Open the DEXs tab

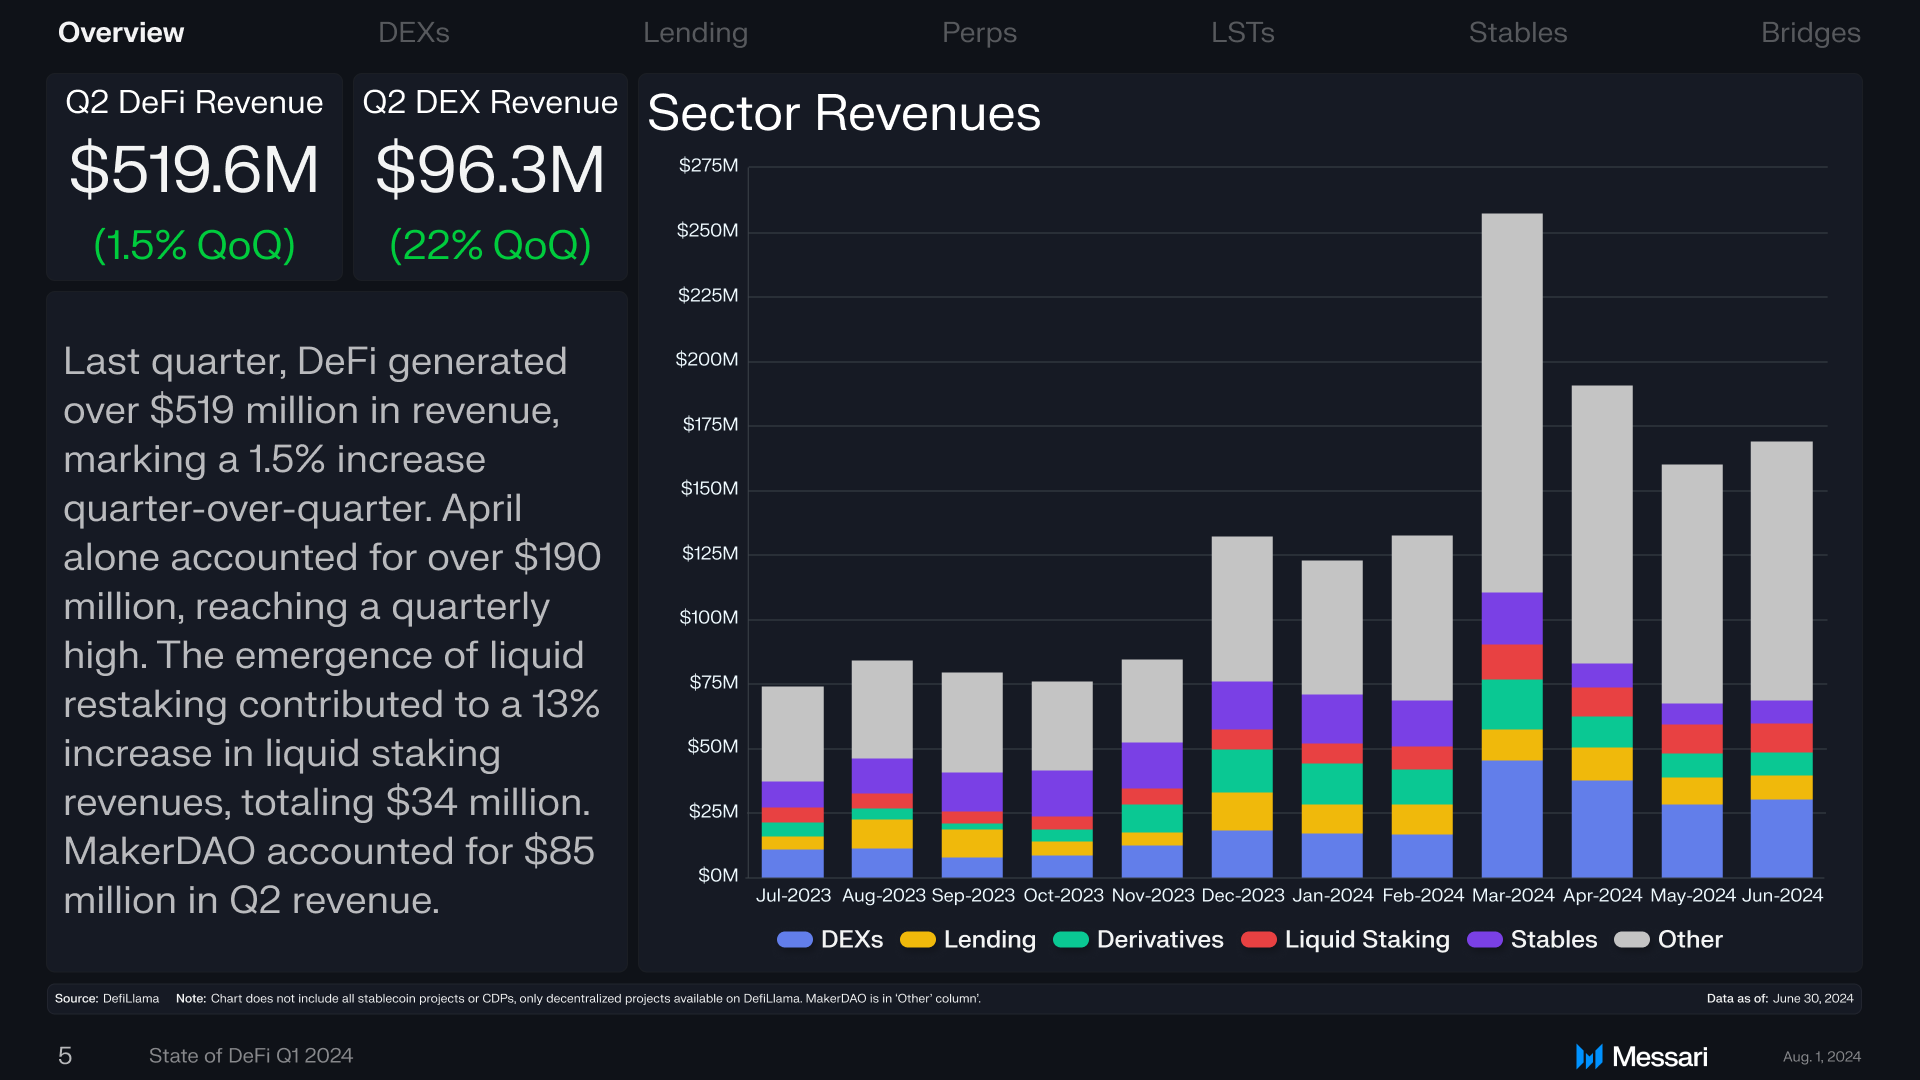click(413, 33)
